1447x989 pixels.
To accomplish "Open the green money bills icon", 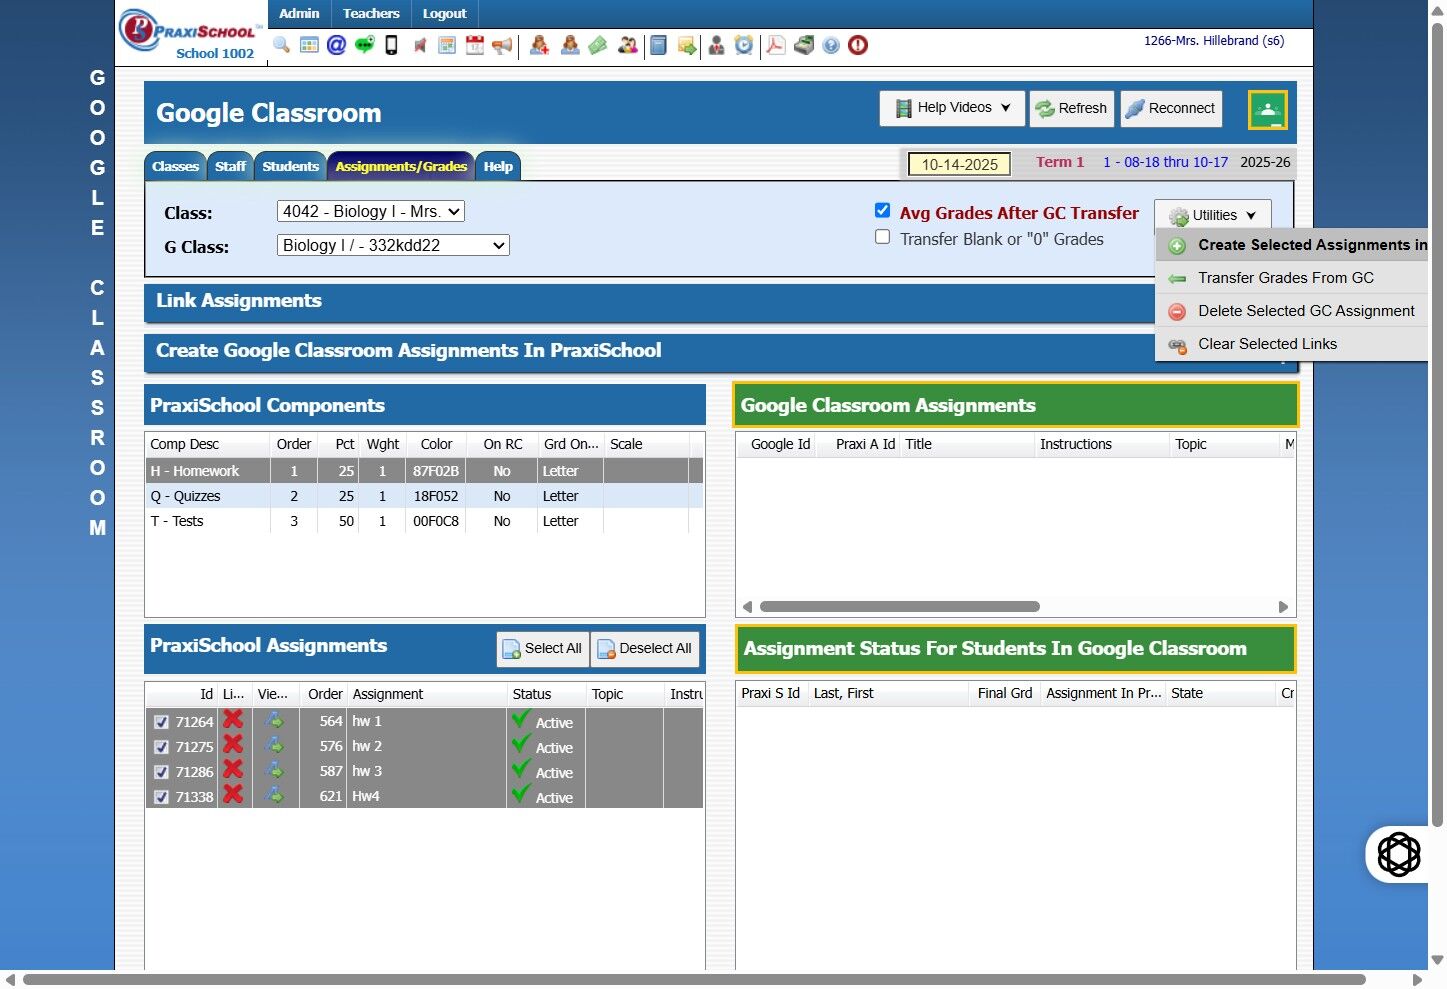I will (597, 45).
